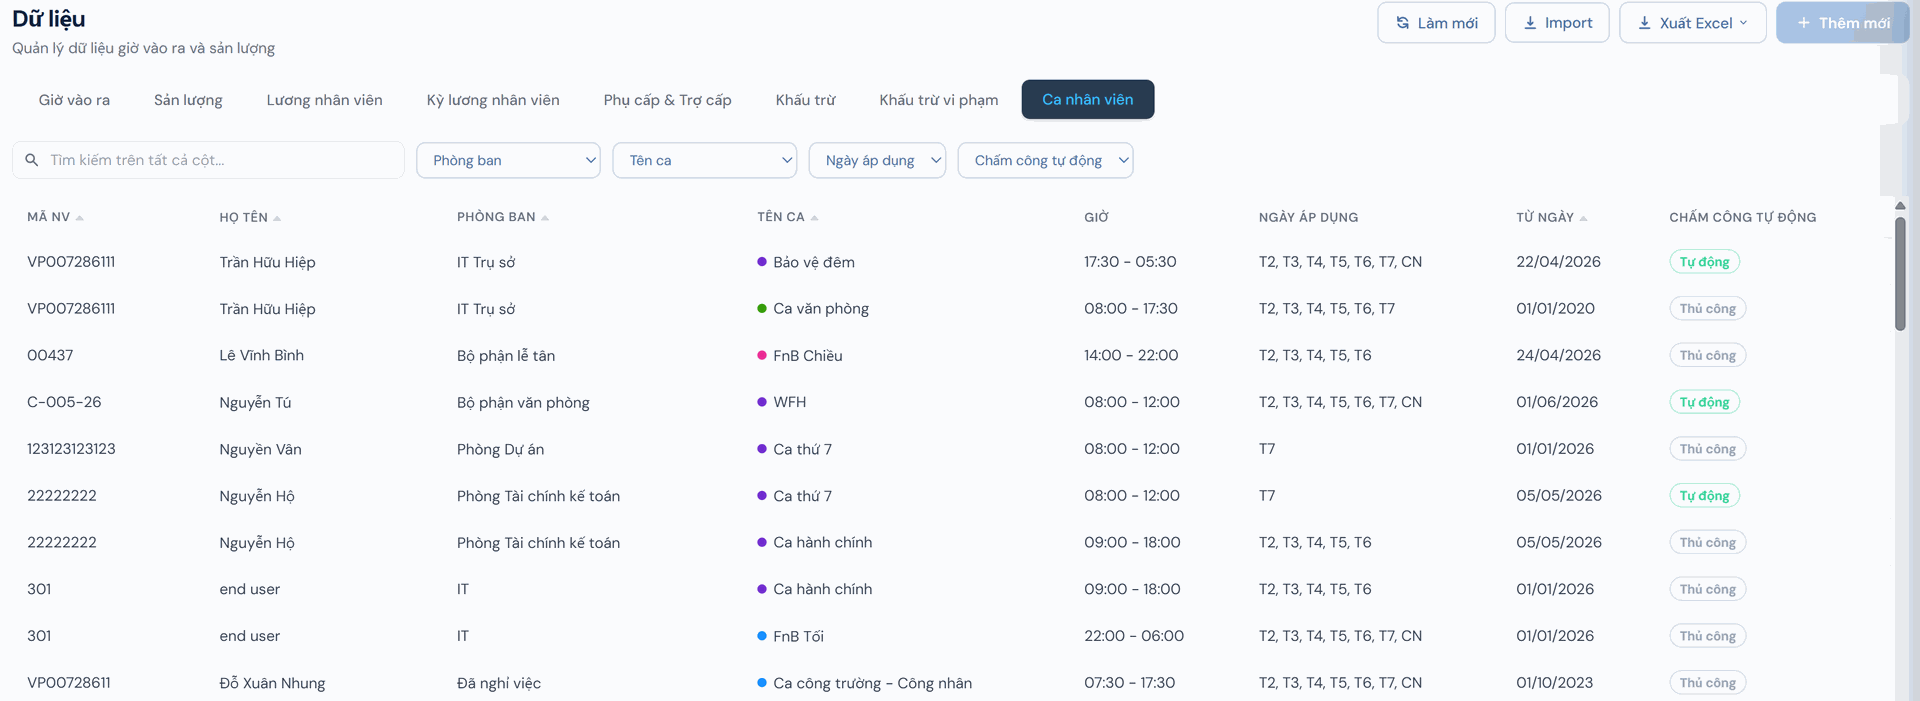Toggle Thủ công badge for Đỗ Xuân Nhung row

point(1708,683)
